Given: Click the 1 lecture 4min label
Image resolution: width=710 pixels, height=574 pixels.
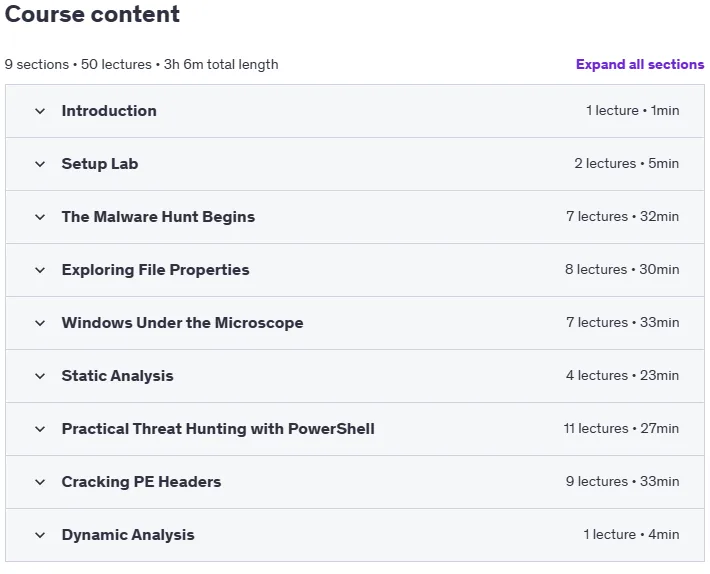Looking at the screenshot, I should (x=631, y=534).
